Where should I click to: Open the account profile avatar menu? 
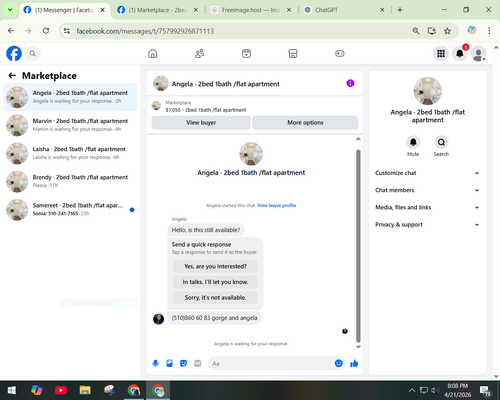tap(478, 54)
